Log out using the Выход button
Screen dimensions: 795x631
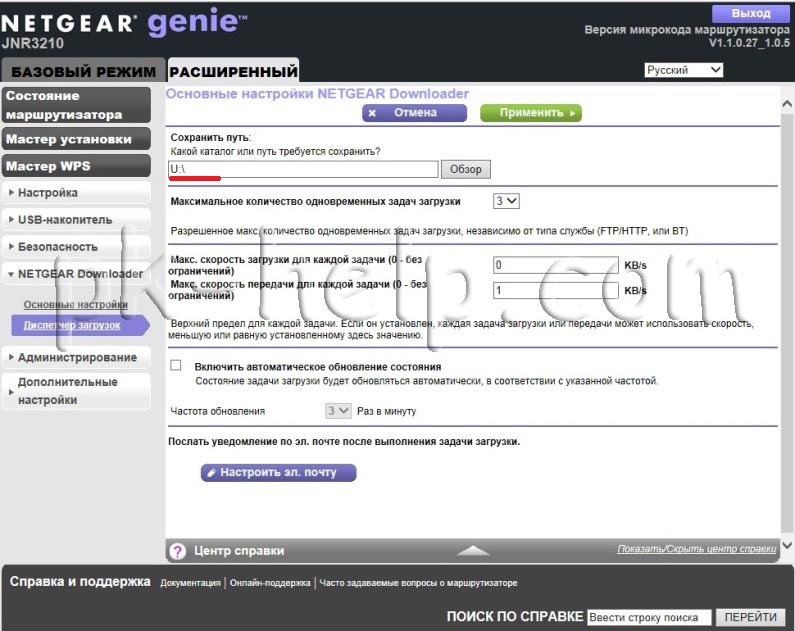pyautogui.click(x=750, y=14)
